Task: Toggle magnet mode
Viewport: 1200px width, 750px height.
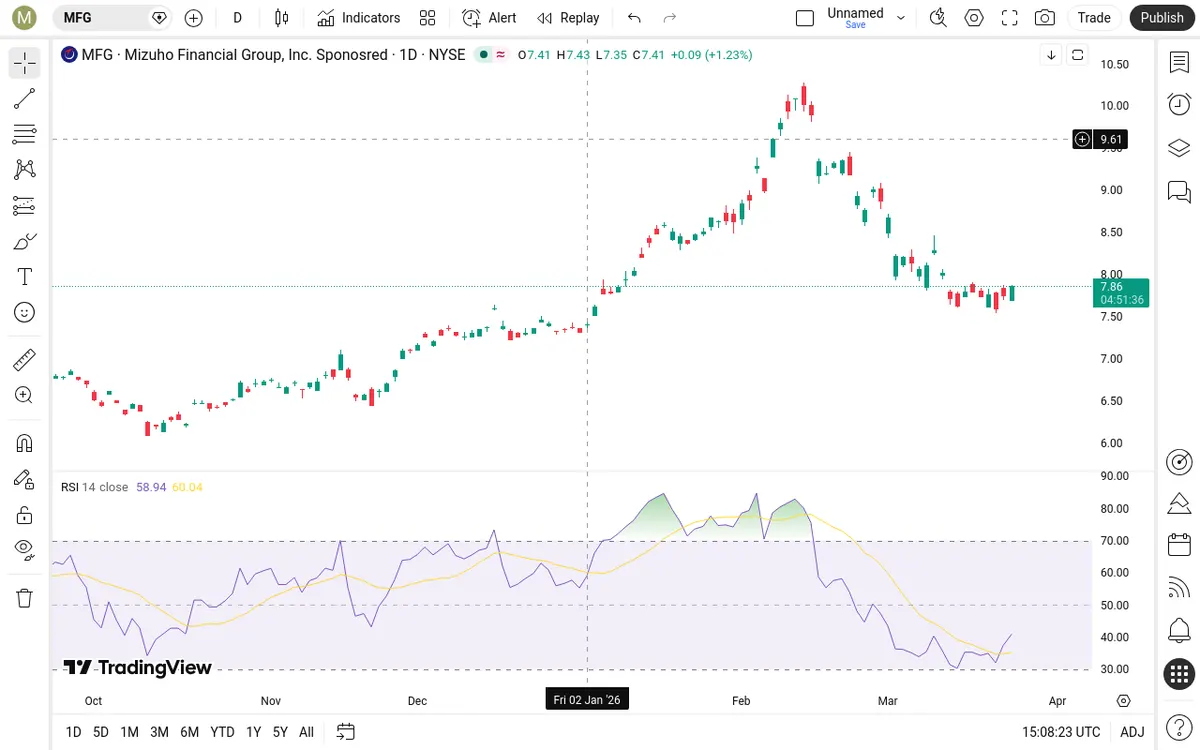Action: 25,443
